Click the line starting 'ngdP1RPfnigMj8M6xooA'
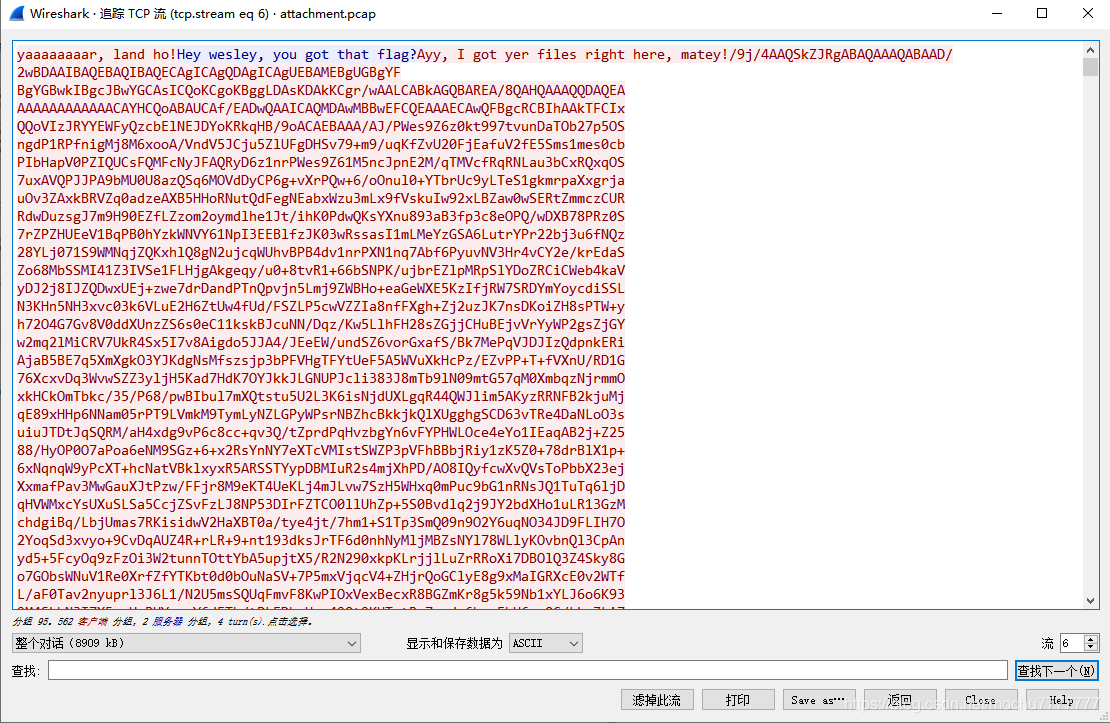The height and width of the screenshot is (723, 1110). pyautogui.click(x=321, y=144)
